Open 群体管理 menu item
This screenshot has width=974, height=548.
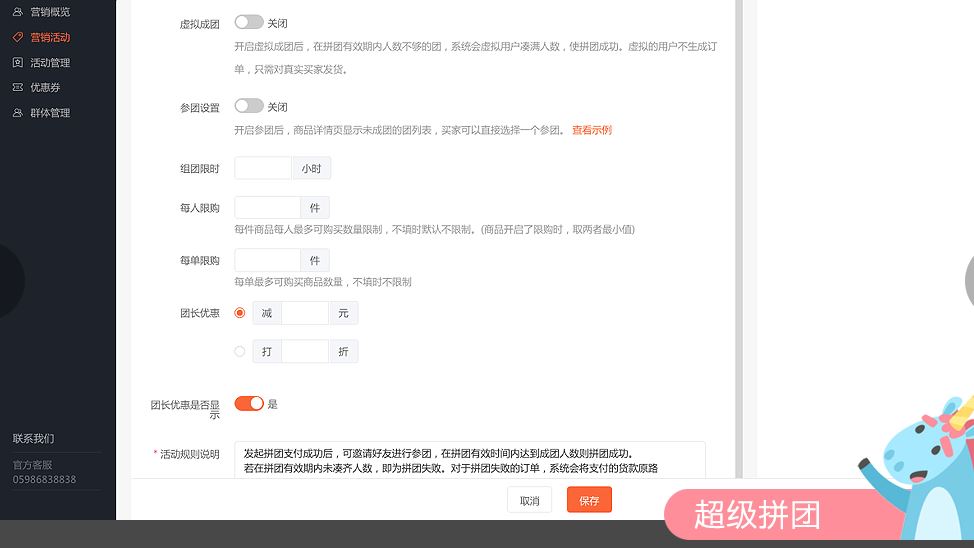[50, 113]
